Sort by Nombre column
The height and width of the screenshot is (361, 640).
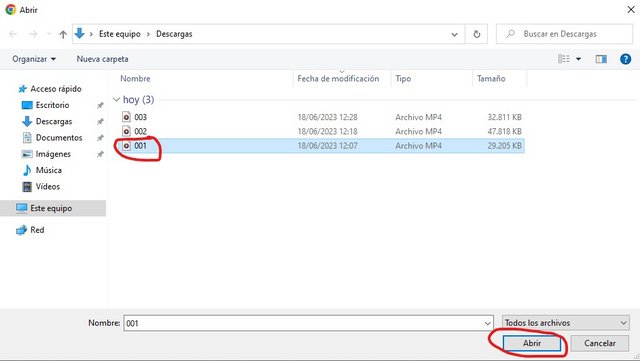coord(135,78)
